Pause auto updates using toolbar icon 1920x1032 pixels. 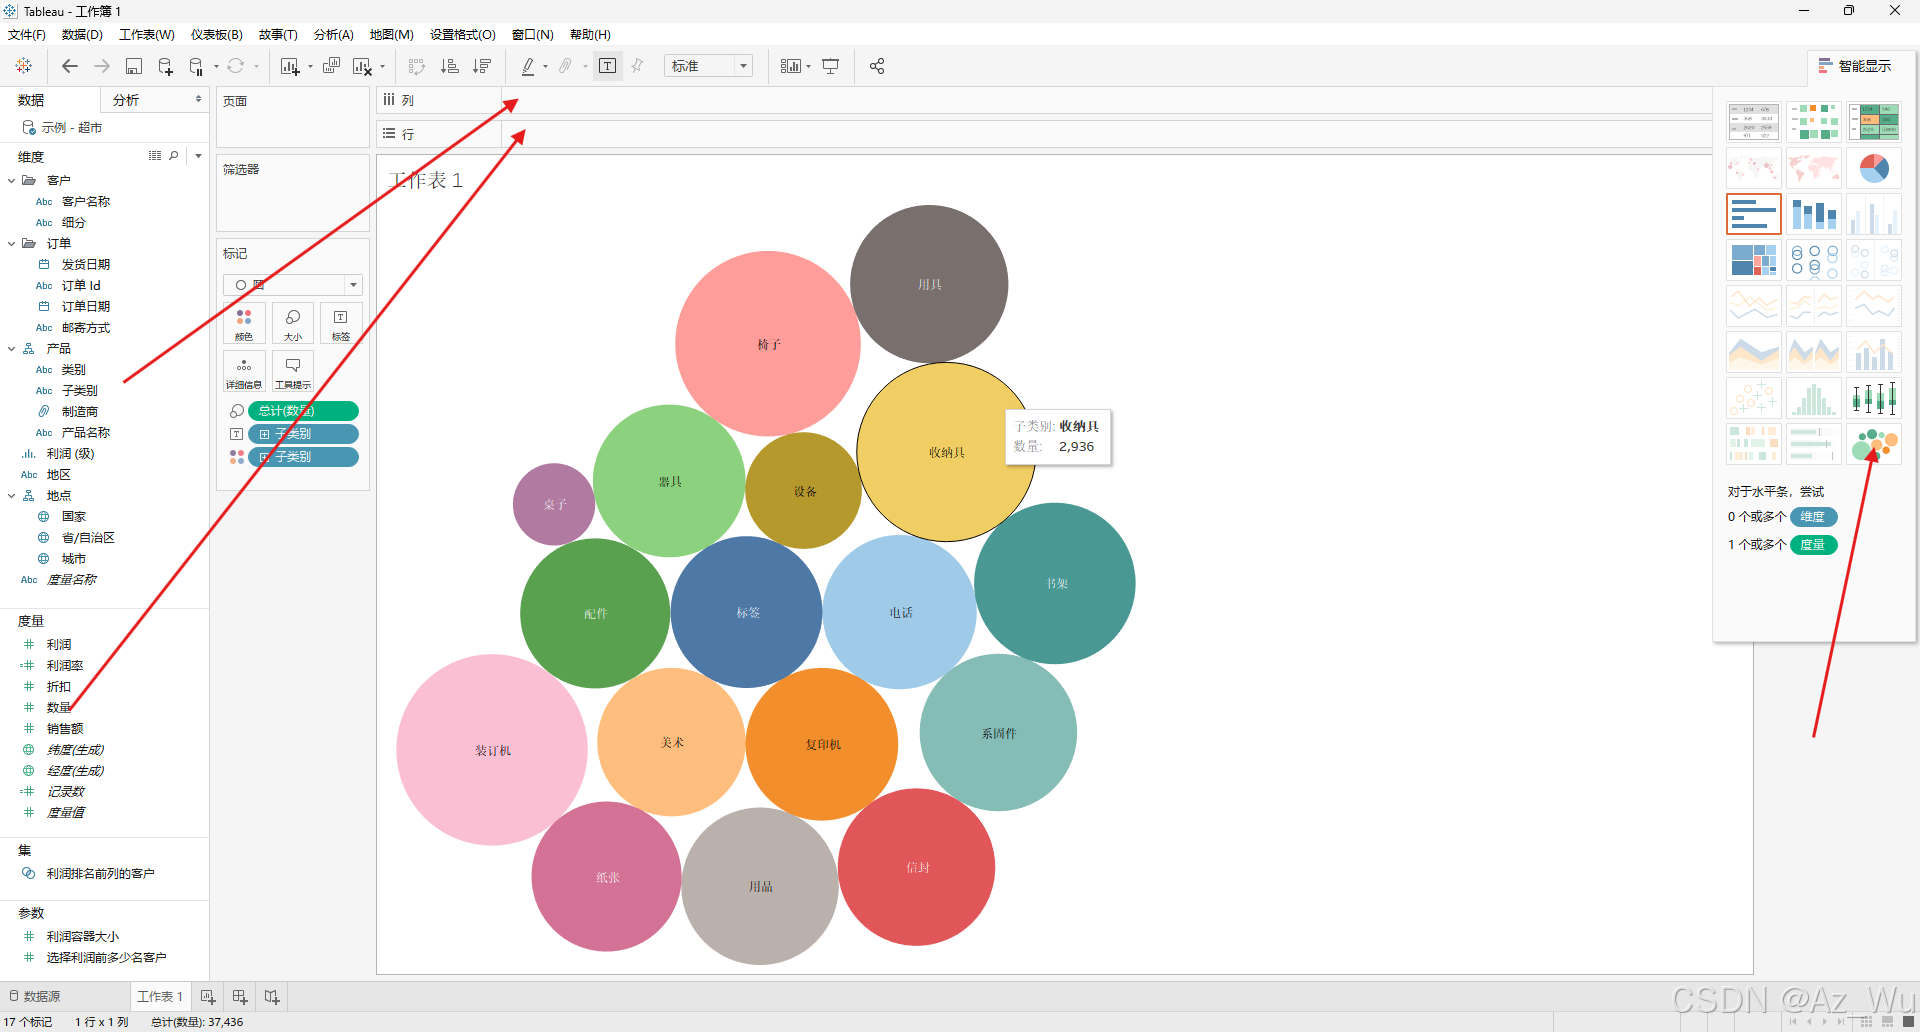click(197, 66)
